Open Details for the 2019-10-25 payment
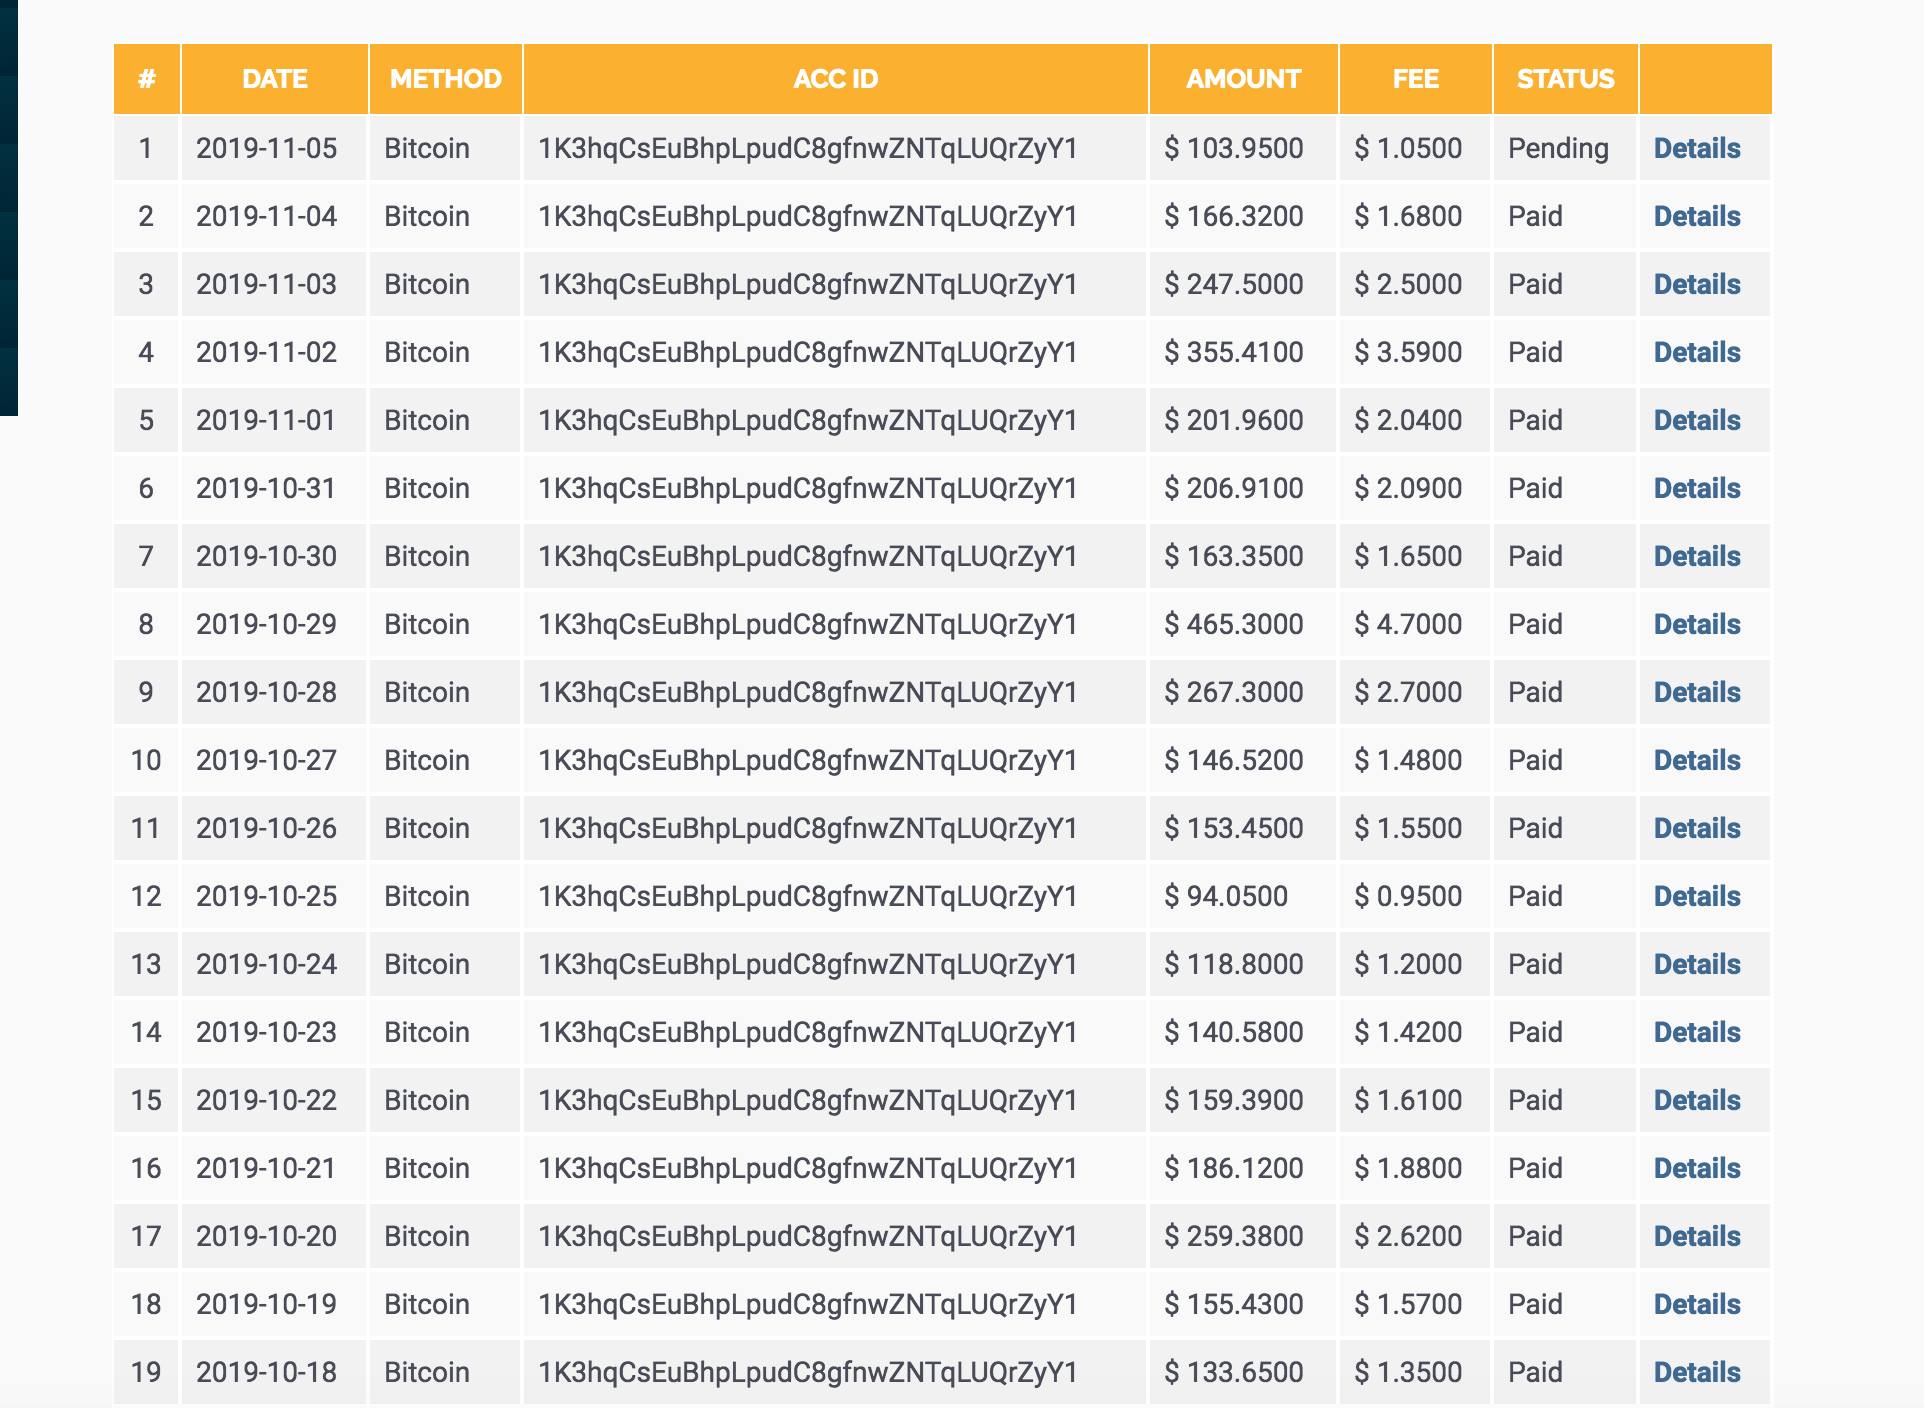This screenshot has height=1408, width=1924. [1696, 897]
